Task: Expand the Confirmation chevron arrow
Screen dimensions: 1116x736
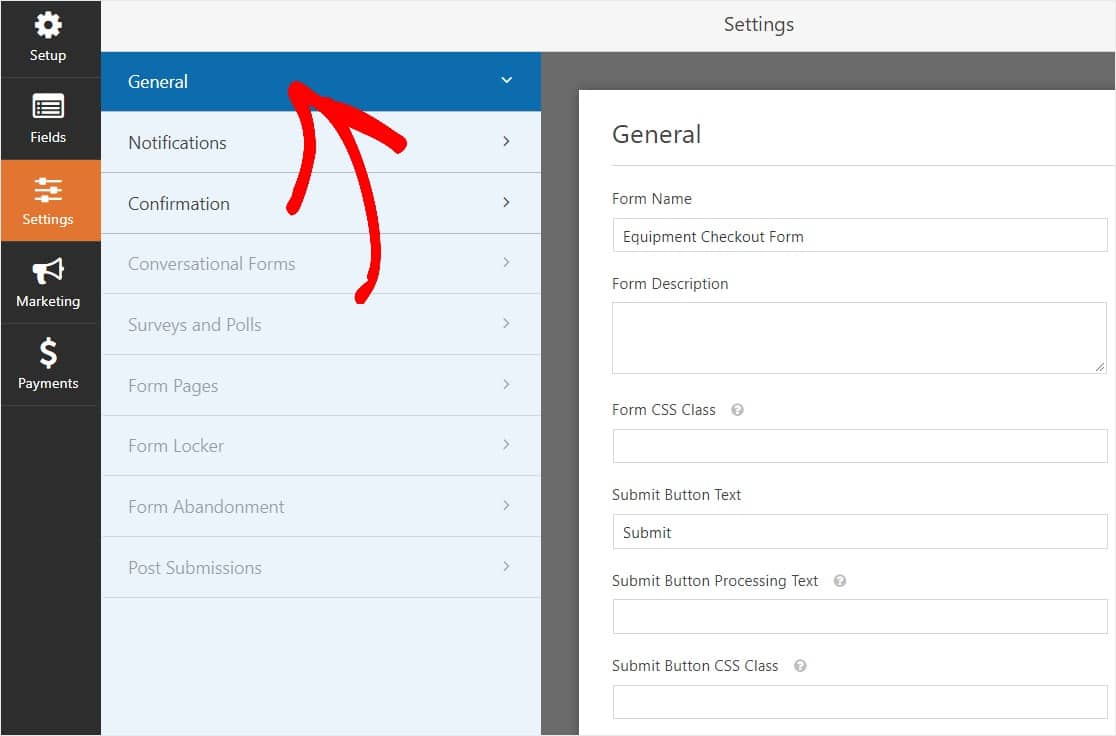Action: (506, 203)
